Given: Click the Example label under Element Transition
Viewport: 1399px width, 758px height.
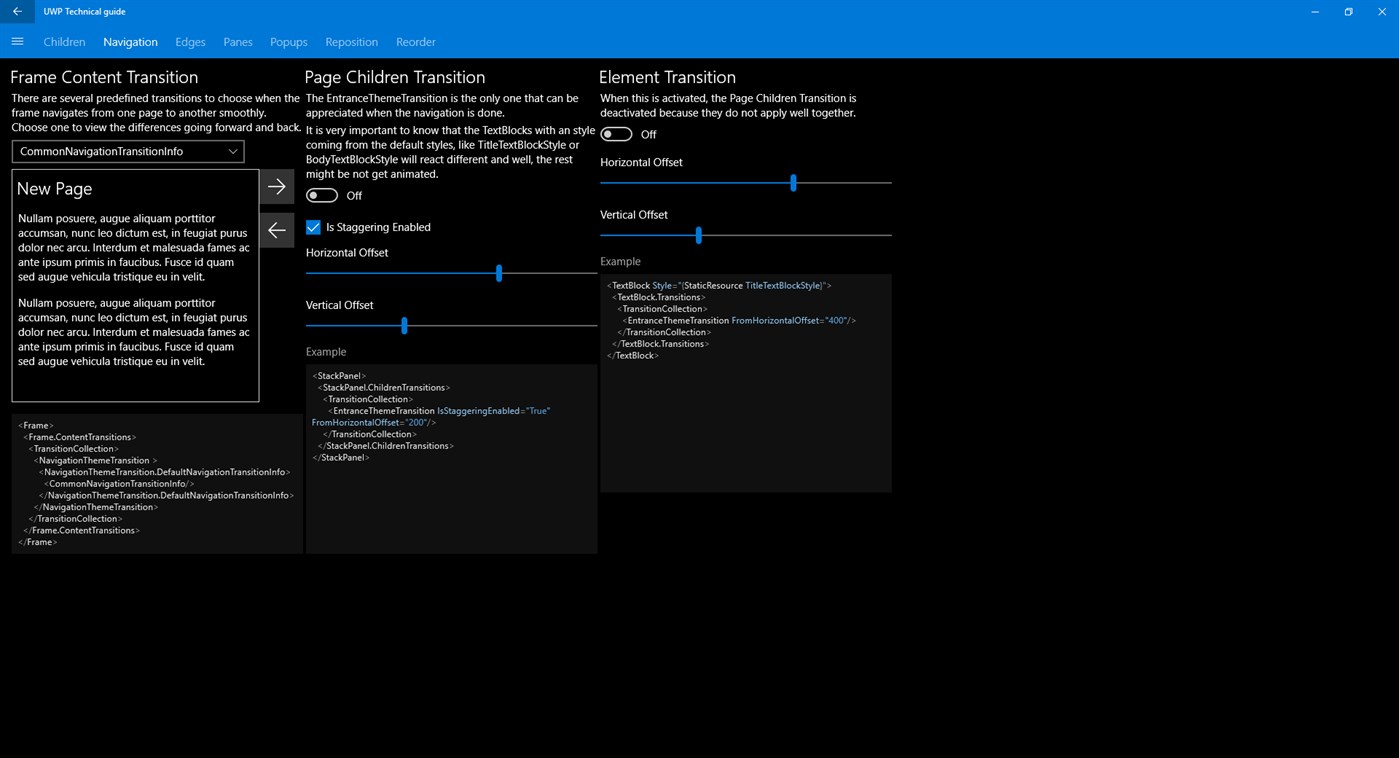Looking at the screenshot, I should 620,261.
